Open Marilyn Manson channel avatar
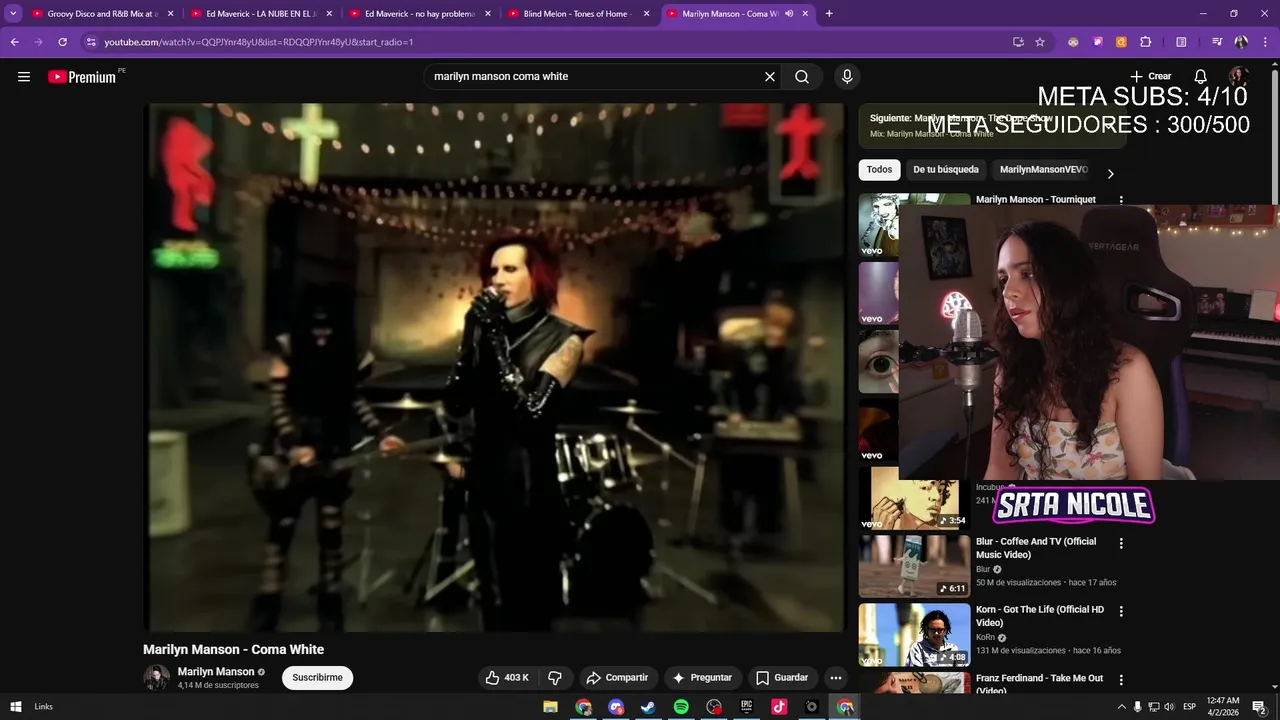 pos(156,678)
